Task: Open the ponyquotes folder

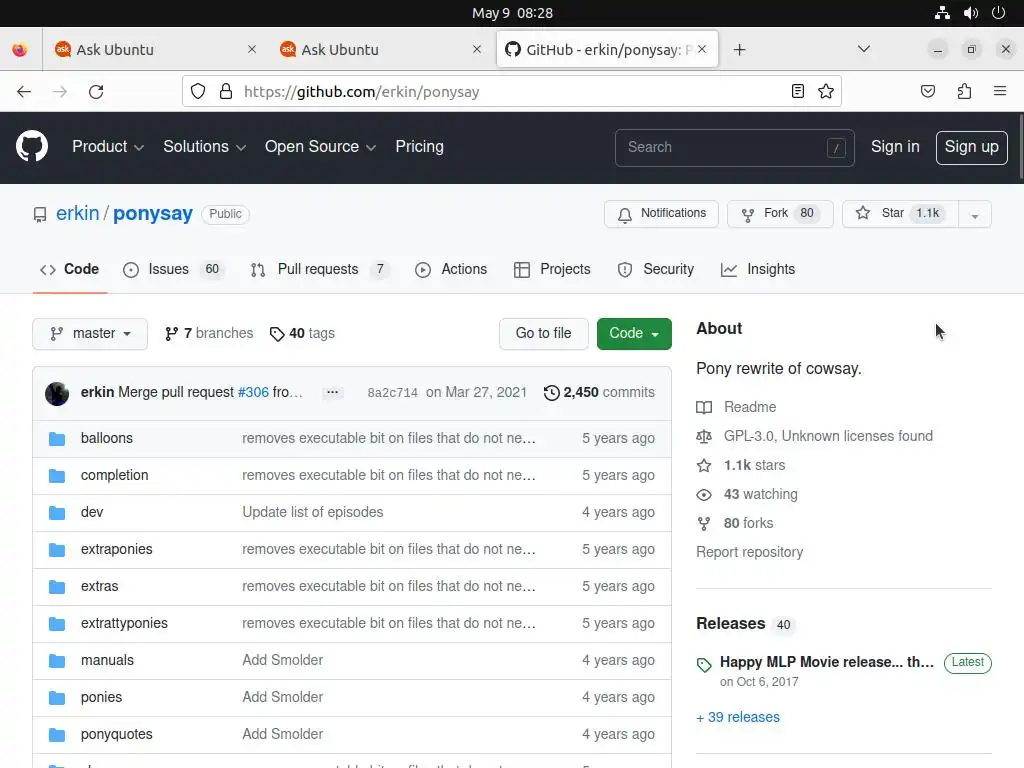Action: (116, 735)
